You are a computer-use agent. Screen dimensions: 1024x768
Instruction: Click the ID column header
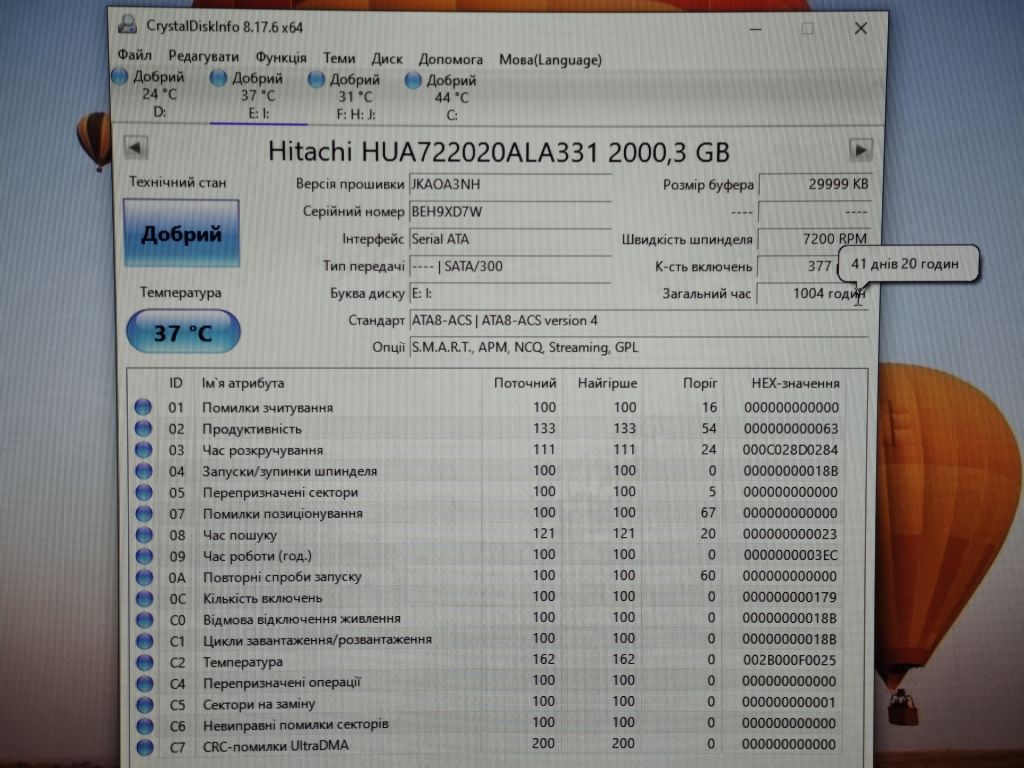pos(176,383)
